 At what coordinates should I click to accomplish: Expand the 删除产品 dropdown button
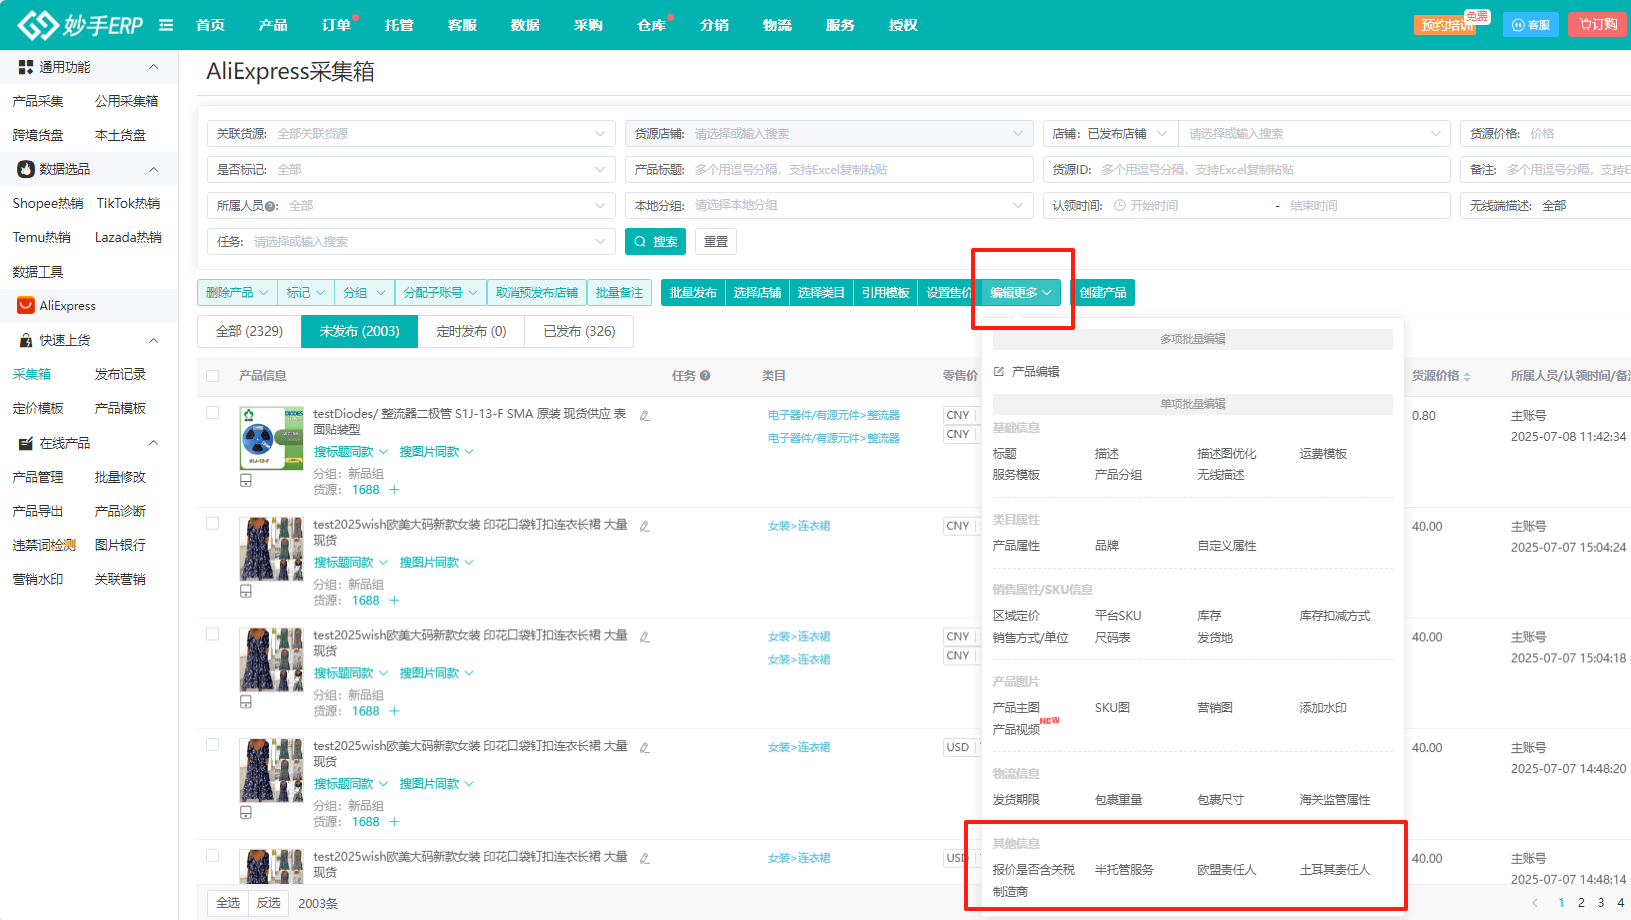coord(237,292)
